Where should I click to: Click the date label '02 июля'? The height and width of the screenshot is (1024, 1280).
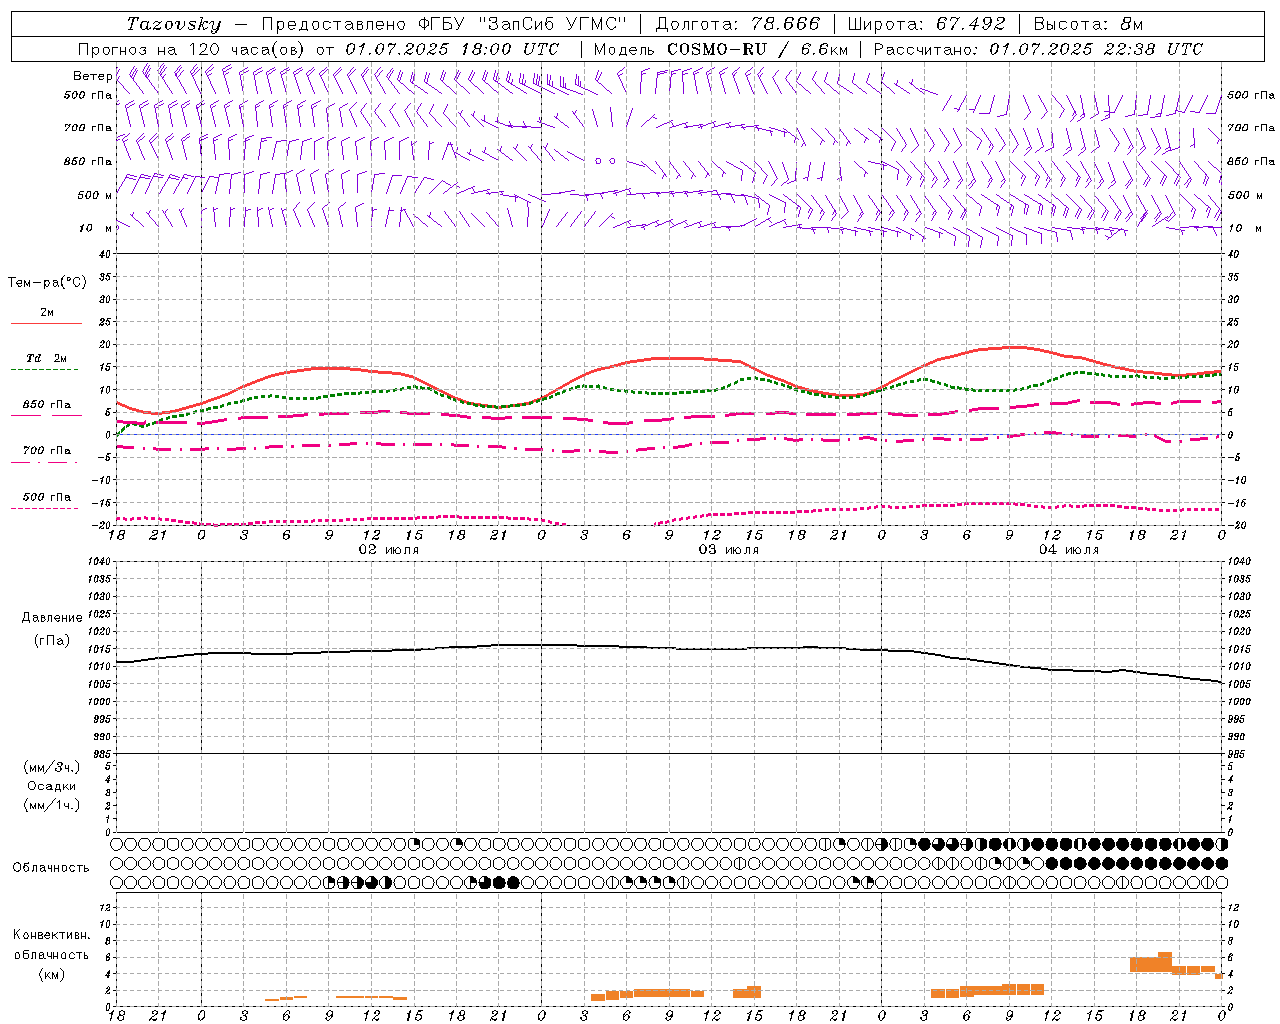pyautogui.click(x=389, y=550)
